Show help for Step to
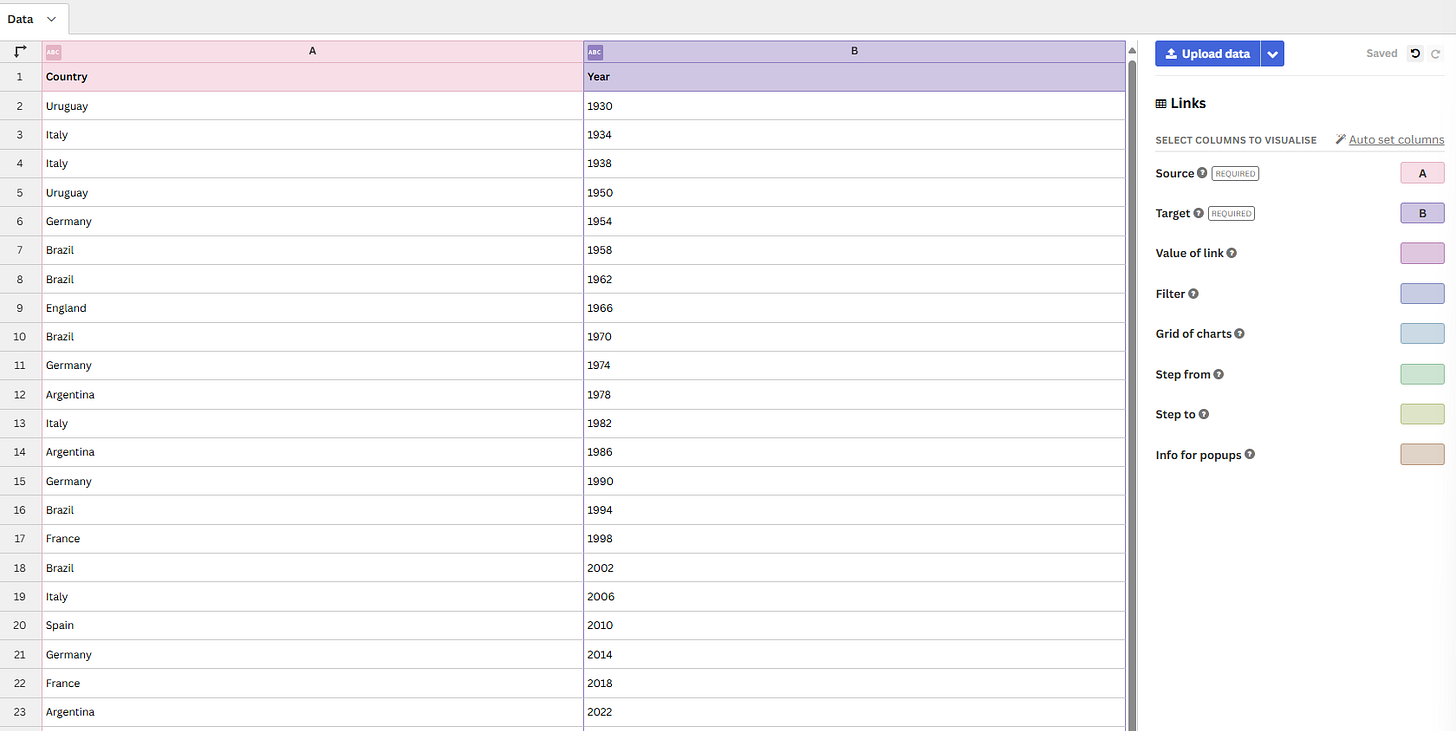The image size is (1456, 731). click(x=1204, y=414)
